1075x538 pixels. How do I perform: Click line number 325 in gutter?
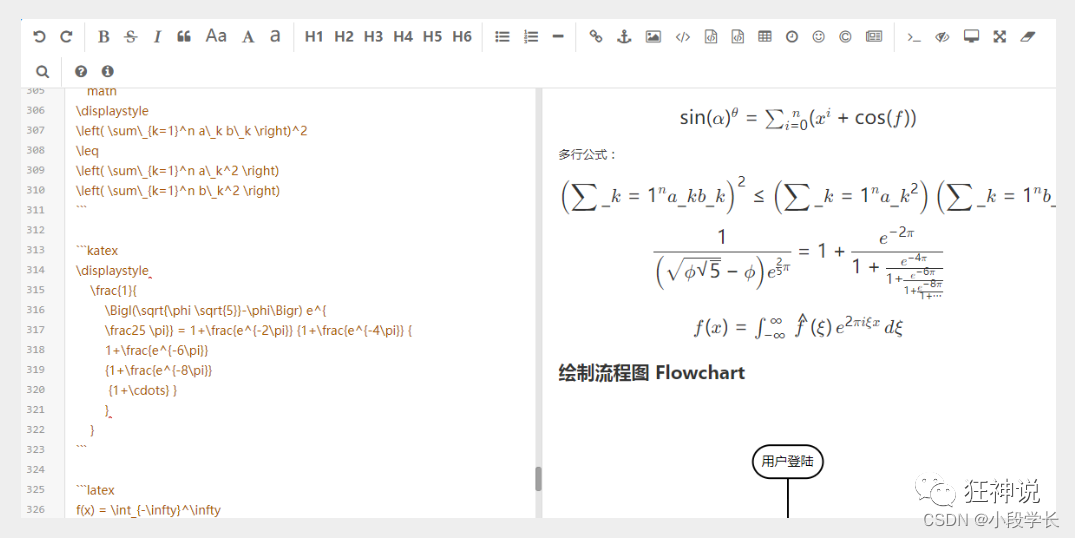click(35, 489)
